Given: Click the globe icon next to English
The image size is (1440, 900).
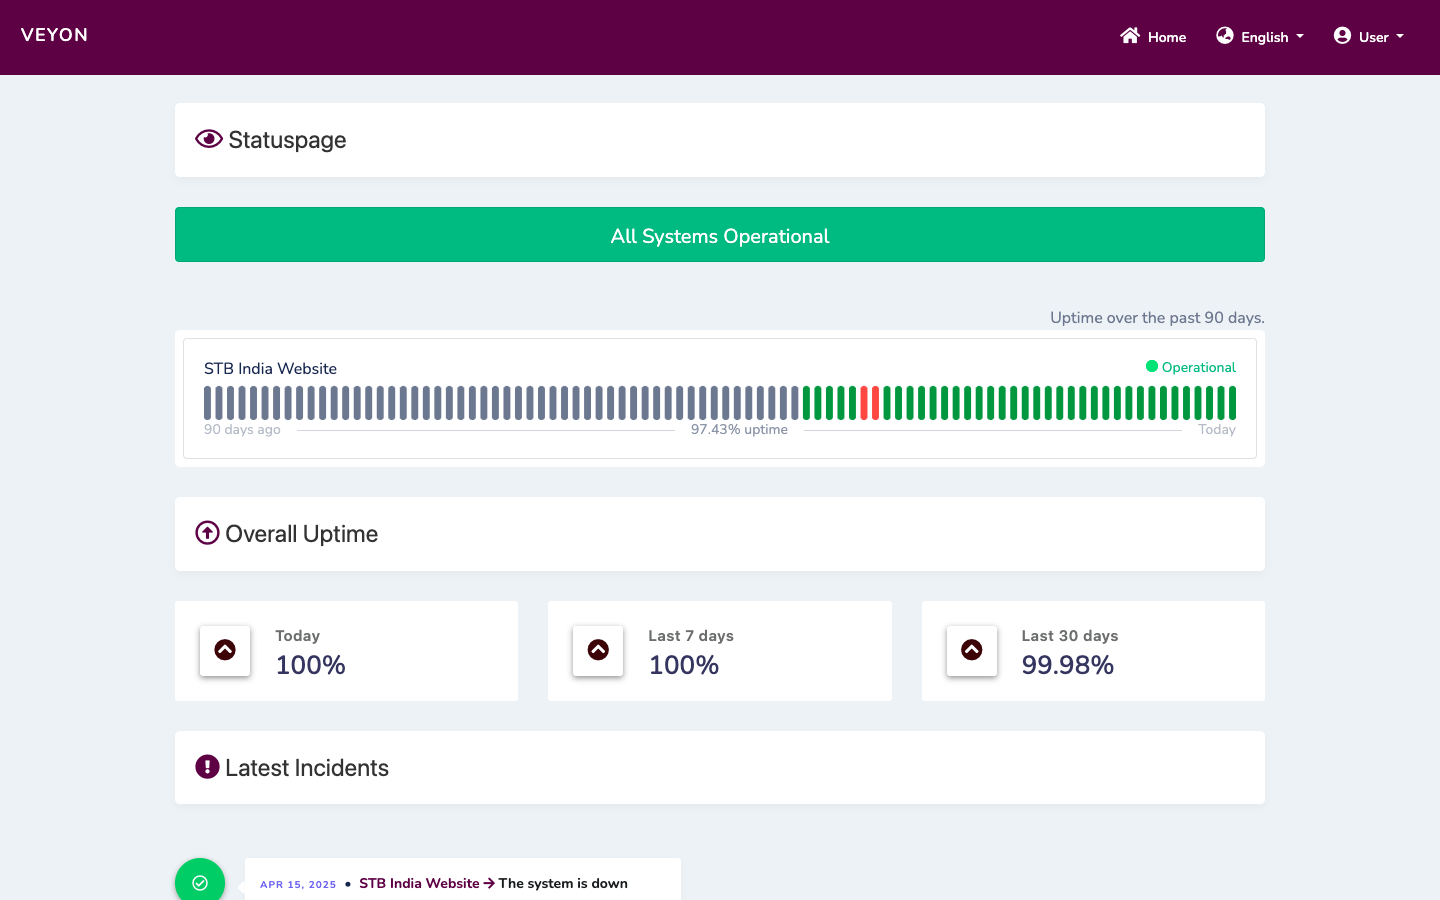Looking at the screenshot, I should tap(1223, 35).
